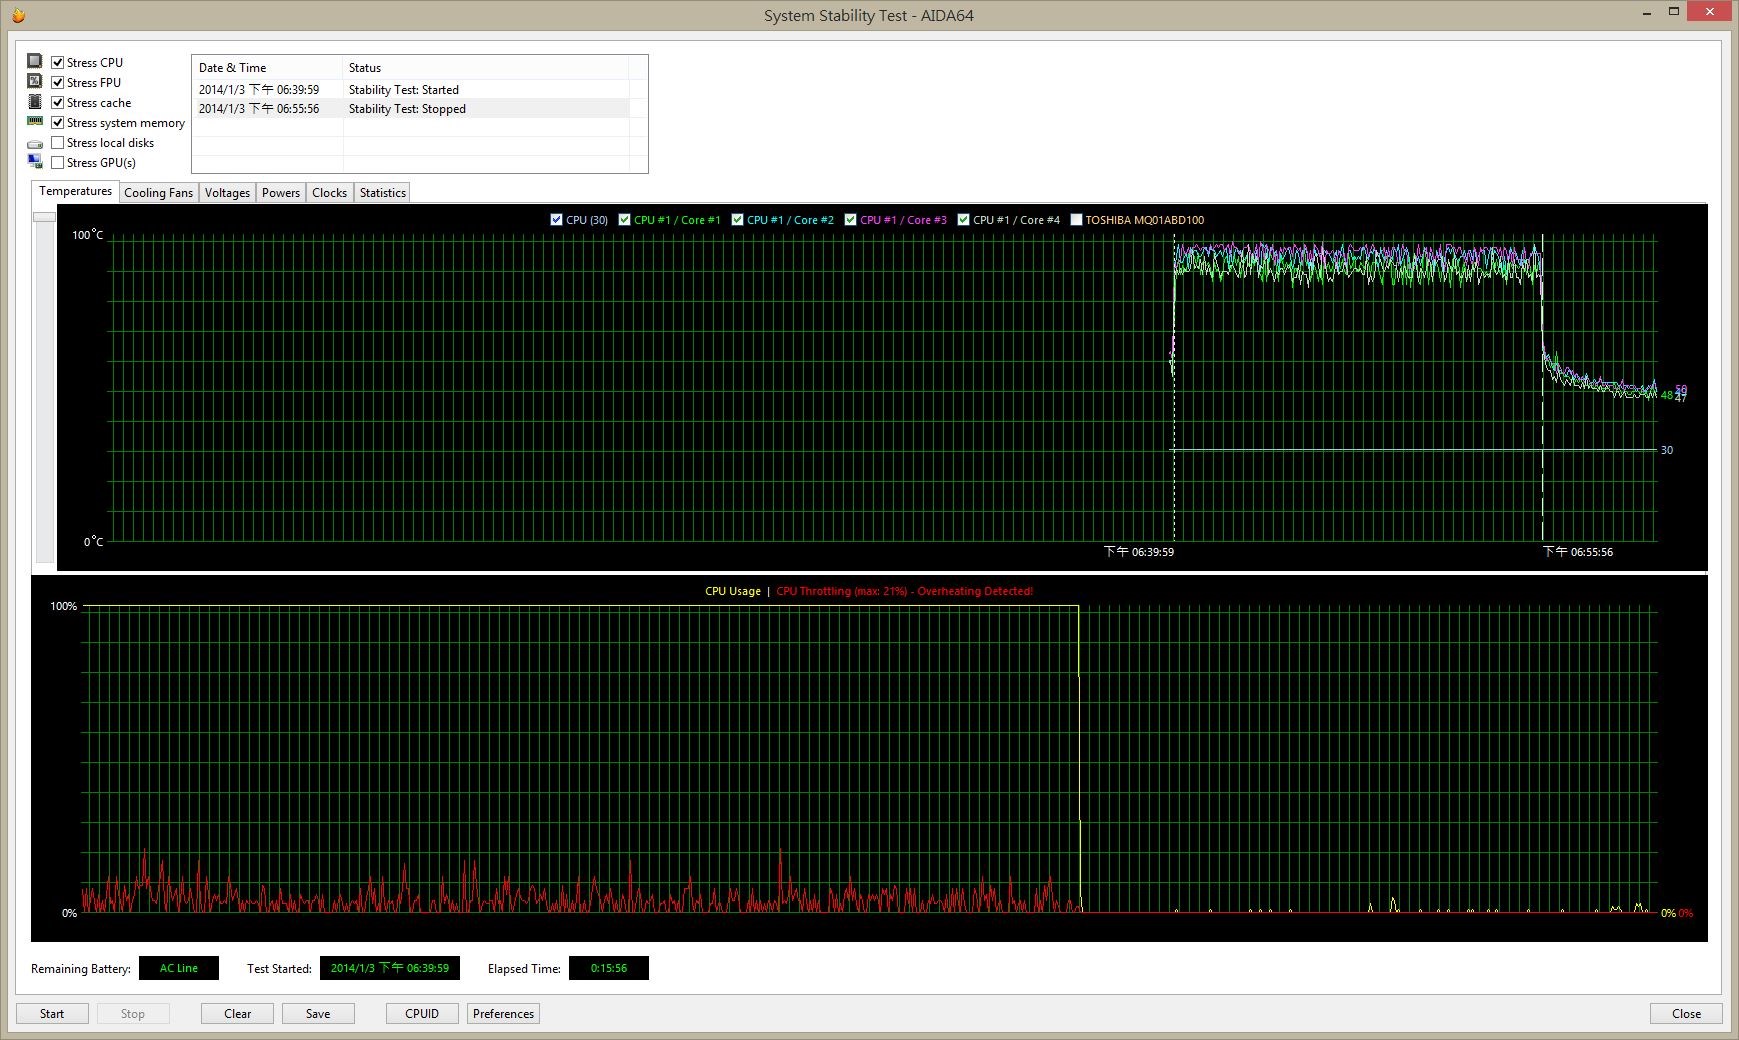Click the Clear button
Viewport: 1739px width, 1040px height.
pyautogui.click(x=238, y=1013)
